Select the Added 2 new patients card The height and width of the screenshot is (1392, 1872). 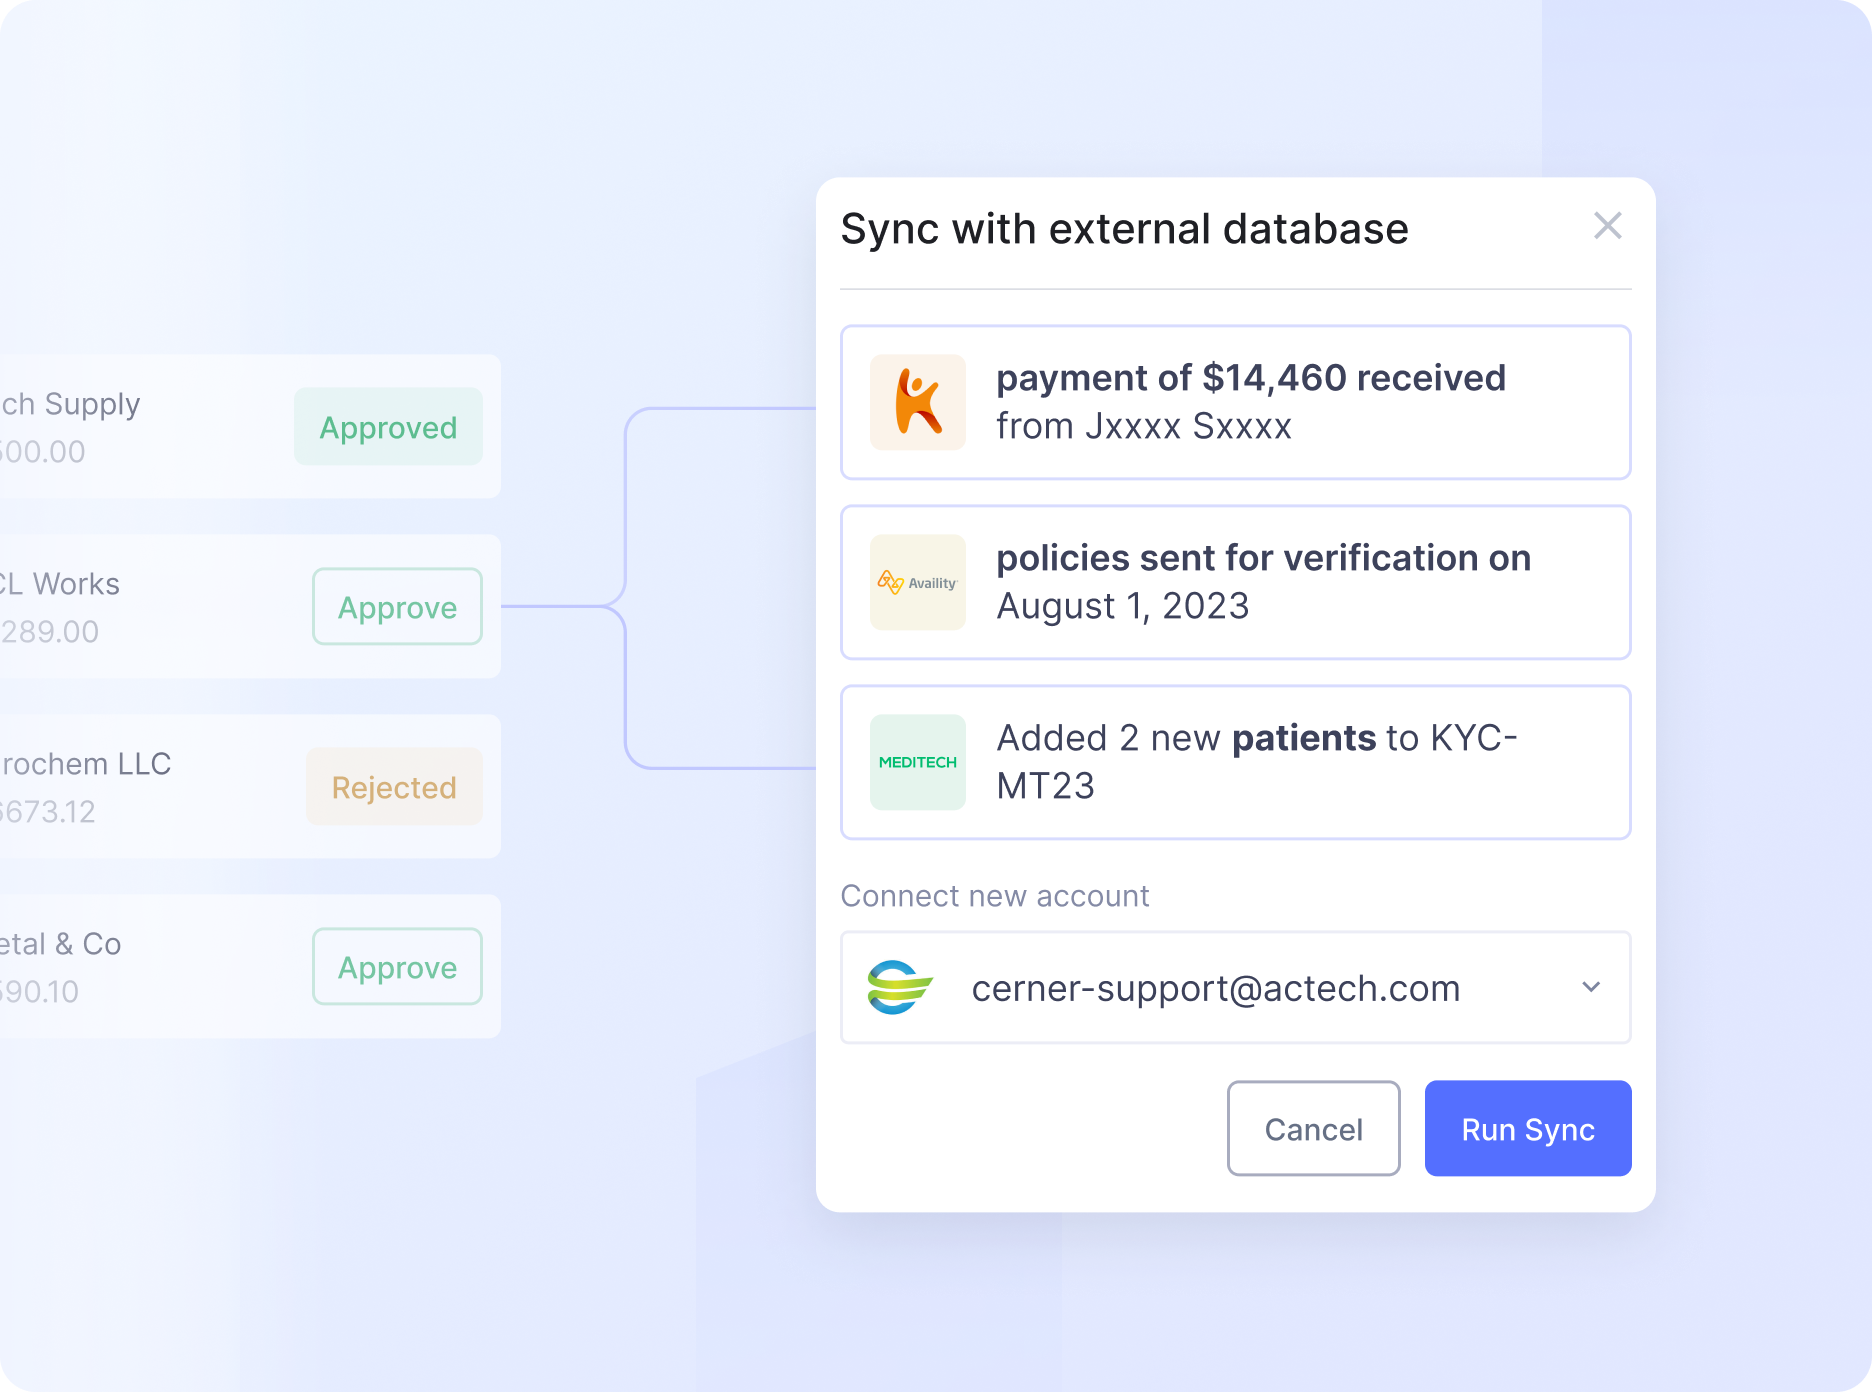coord(1236,762)
